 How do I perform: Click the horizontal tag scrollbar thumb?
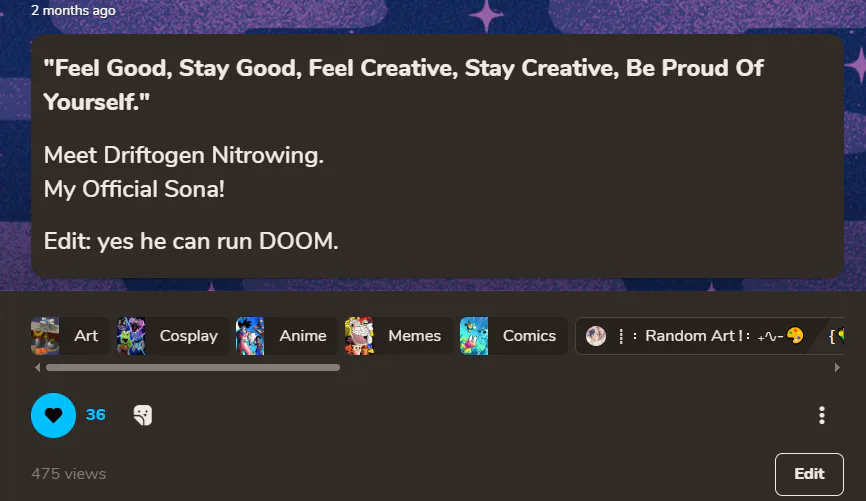pyautogui.click(x=193, y=367)
